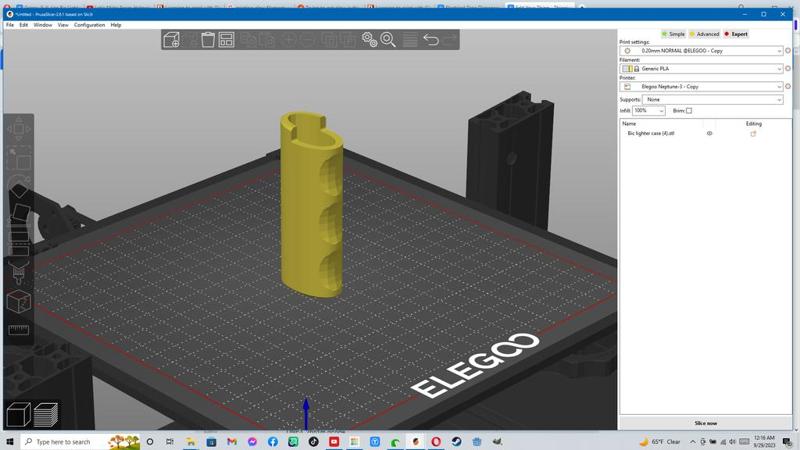Open the Measure ruler tool

pos(18,330)
